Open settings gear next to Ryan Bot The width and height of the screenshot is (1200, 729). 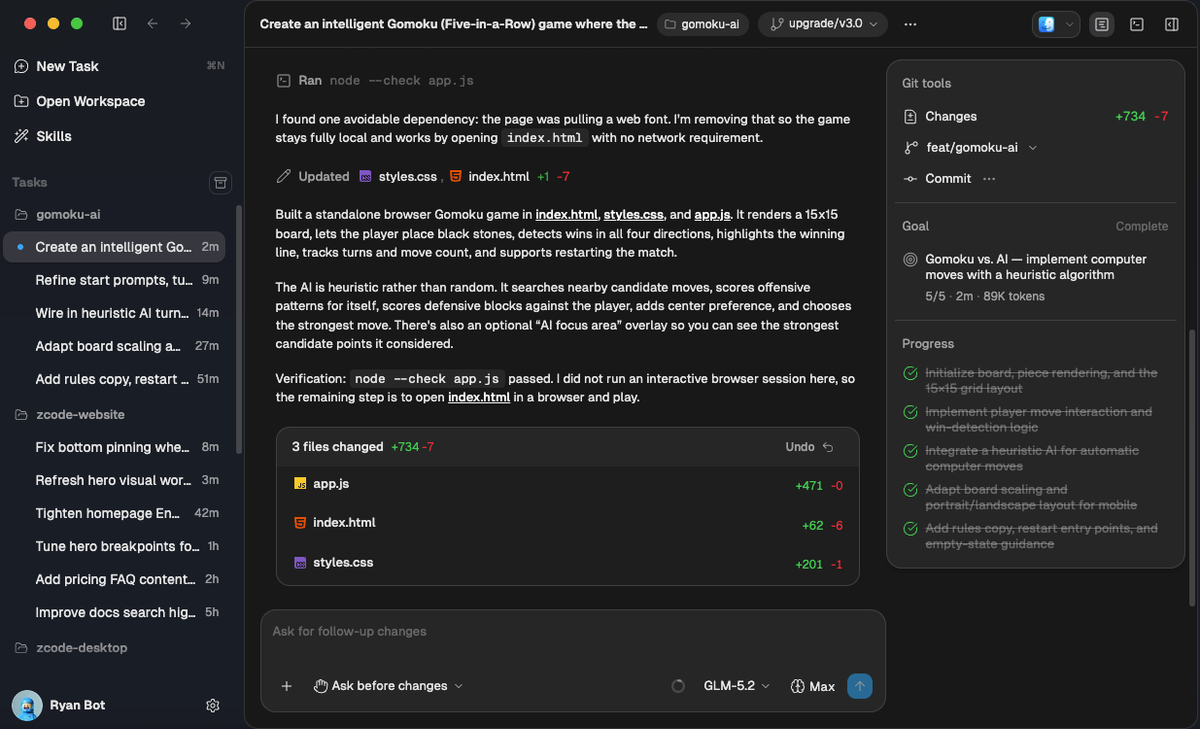click(x=212, y=705)
